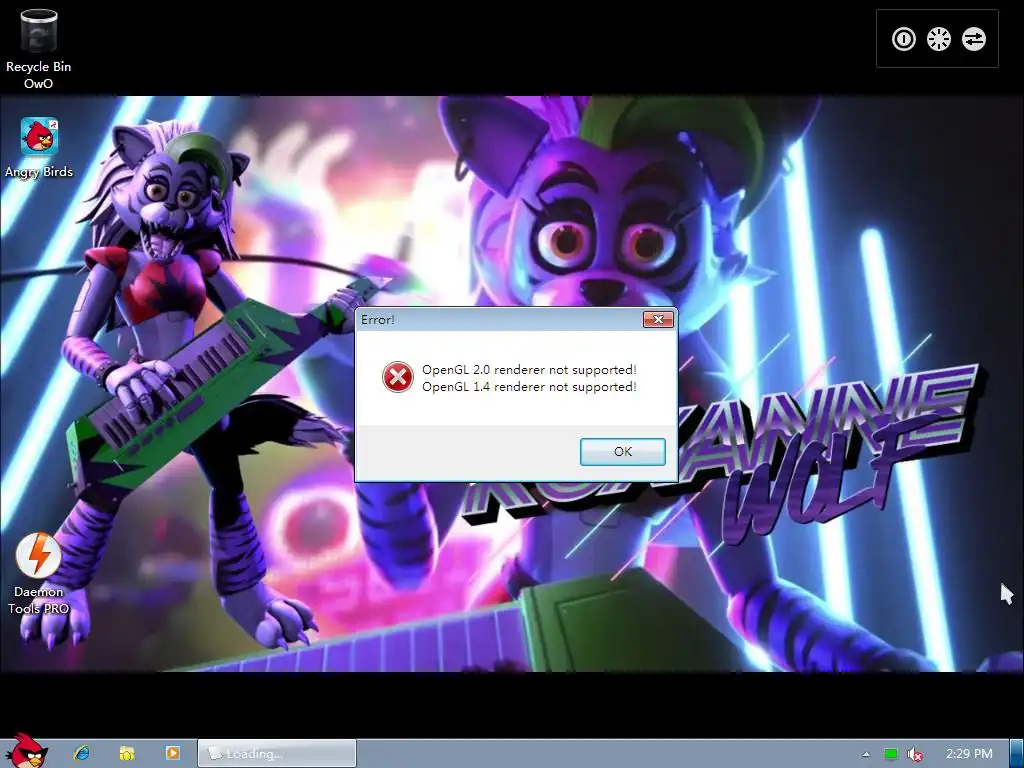Open the 2:29 PM clock
The width and height of the screenshot is (1024, 768).
click(969, 754)
